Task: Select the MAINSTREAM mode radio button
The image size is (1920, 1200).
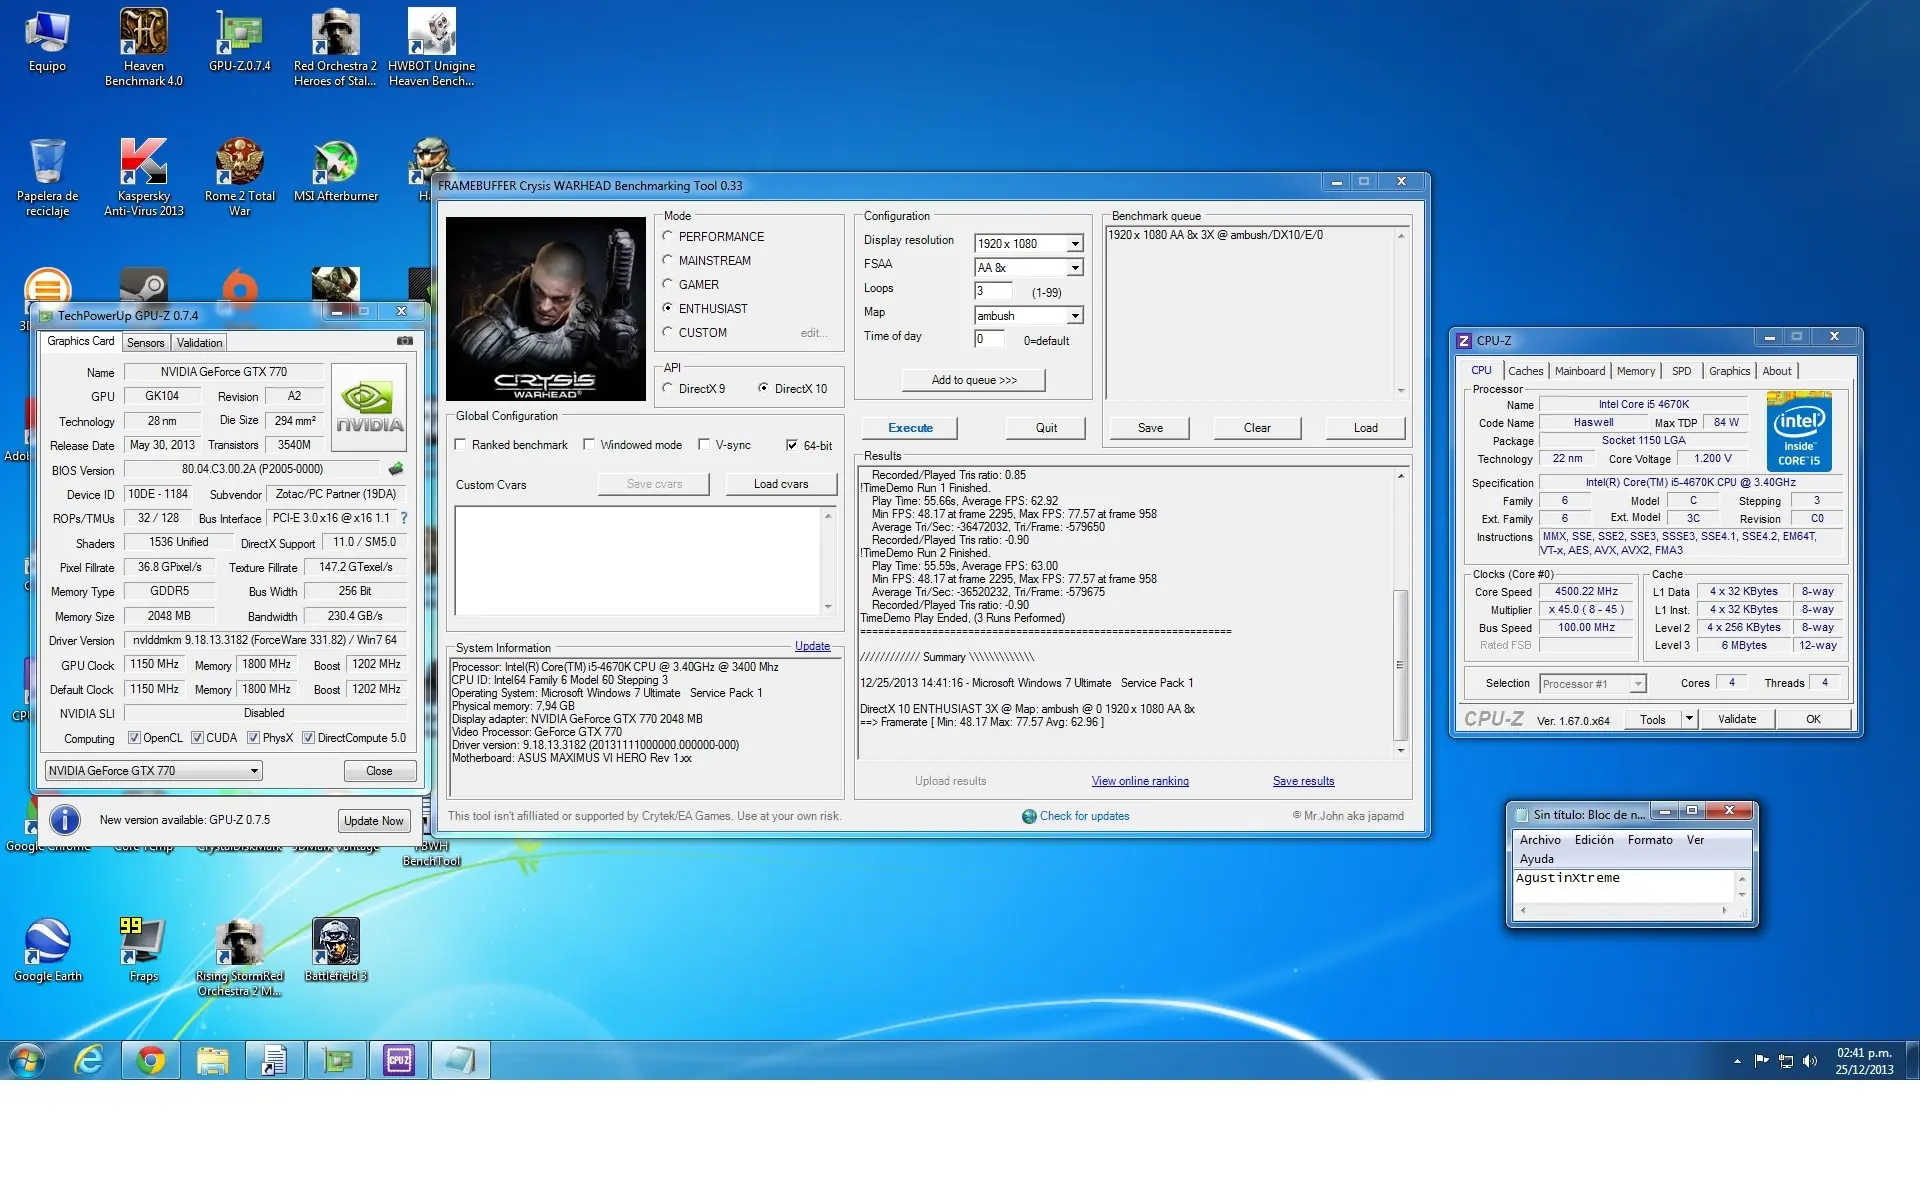Action: point(667,260)
